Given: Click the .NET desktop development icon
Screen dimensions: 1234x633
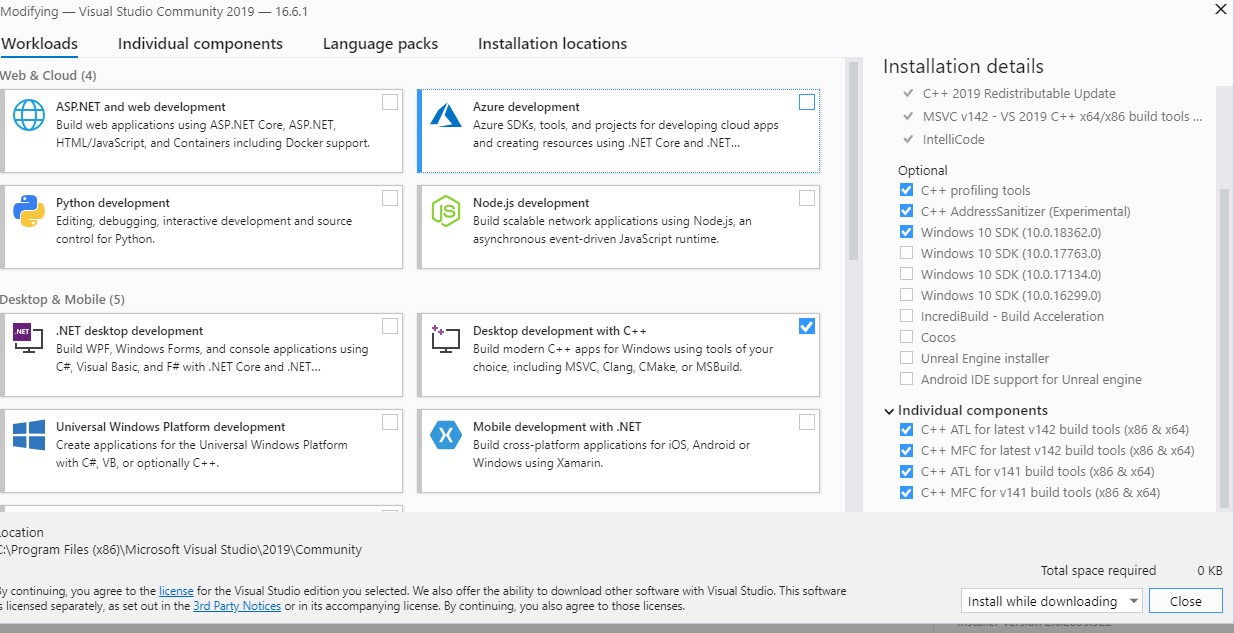Looking at the screenshot, I should [x=26, y=337].
